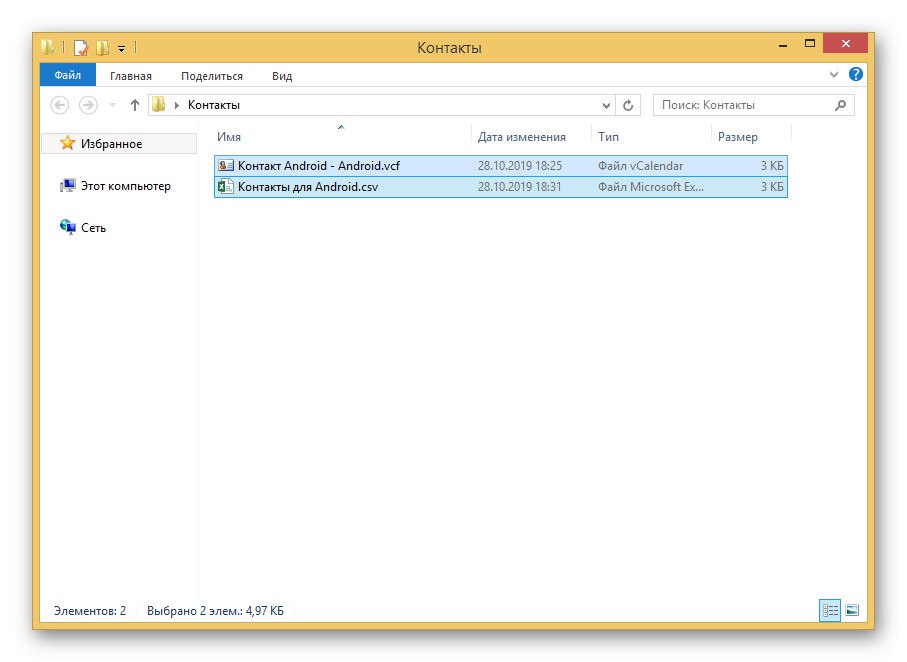
Task: Click the New Folder icon in title bar
Action: tap(102, 47)
